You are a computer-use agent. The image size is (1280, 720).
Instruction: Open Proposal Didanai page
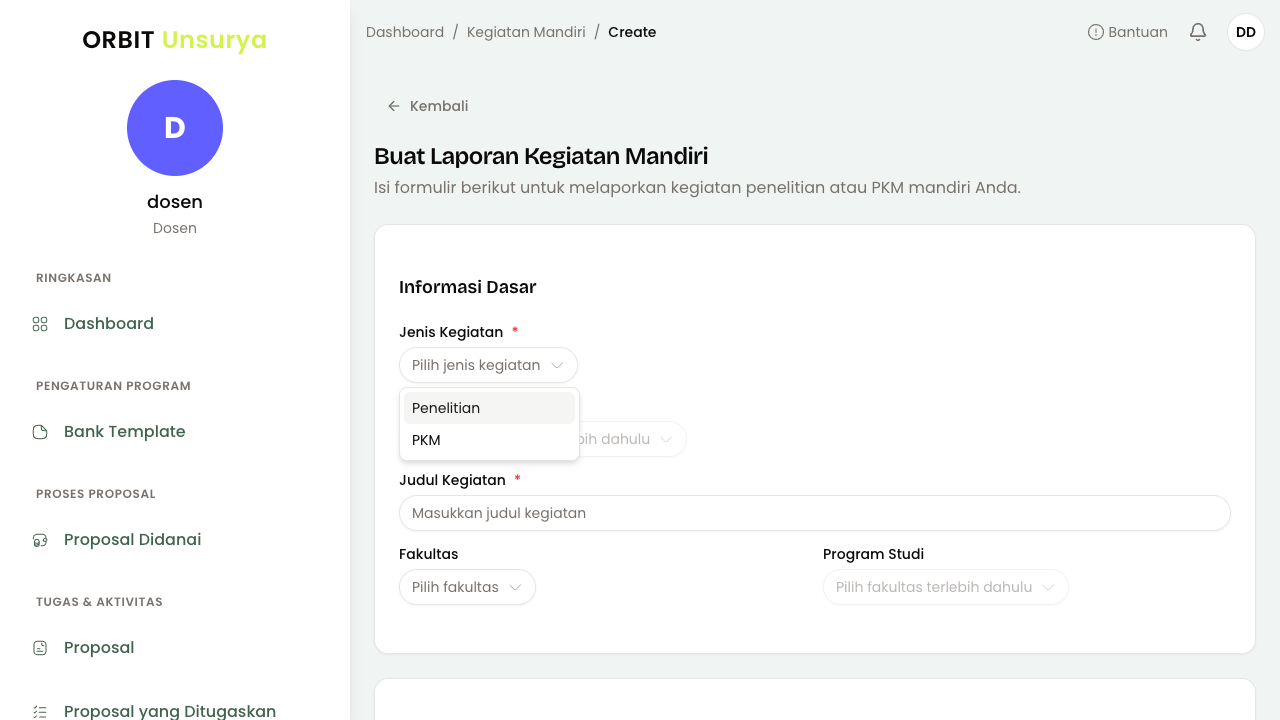click(x=133, y=540)
